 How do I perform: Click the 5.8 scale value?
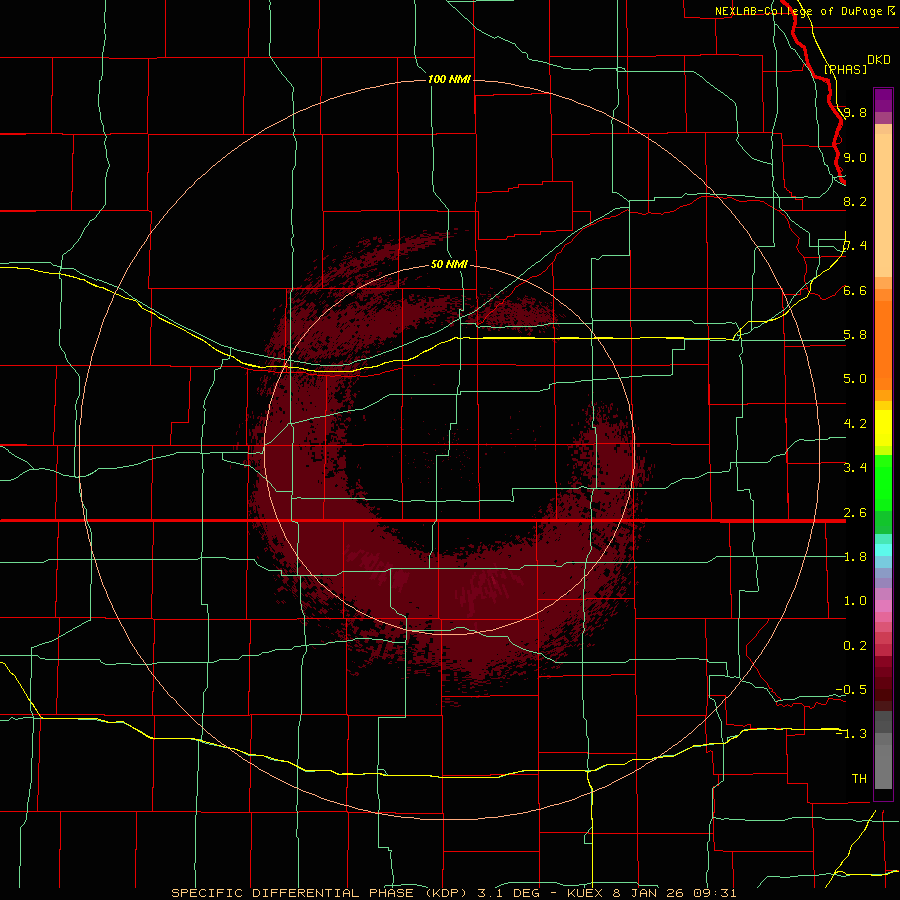[855, 335]
